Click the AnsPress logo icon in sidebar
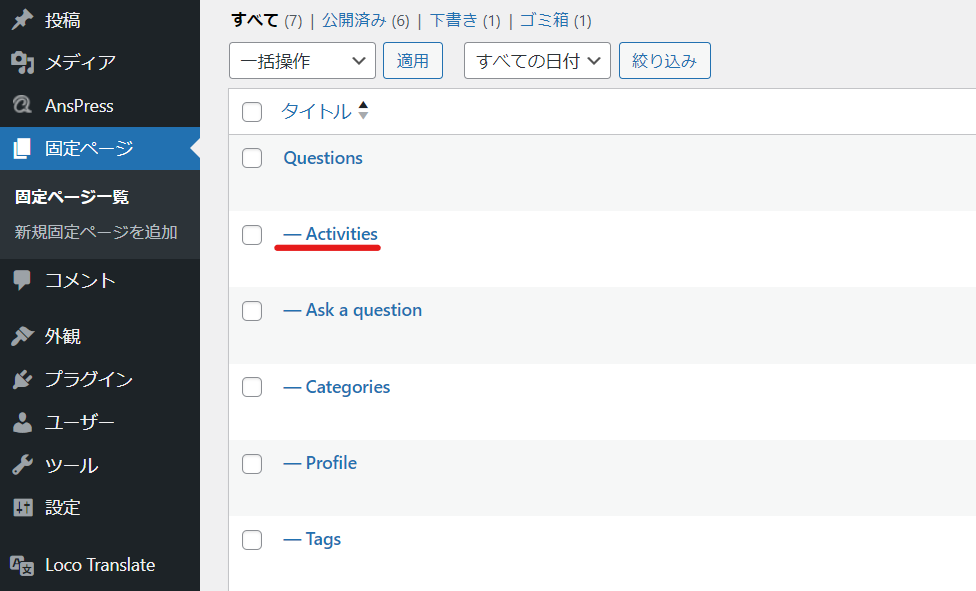This screenshot has width=976, height=591. coord(22,106)
